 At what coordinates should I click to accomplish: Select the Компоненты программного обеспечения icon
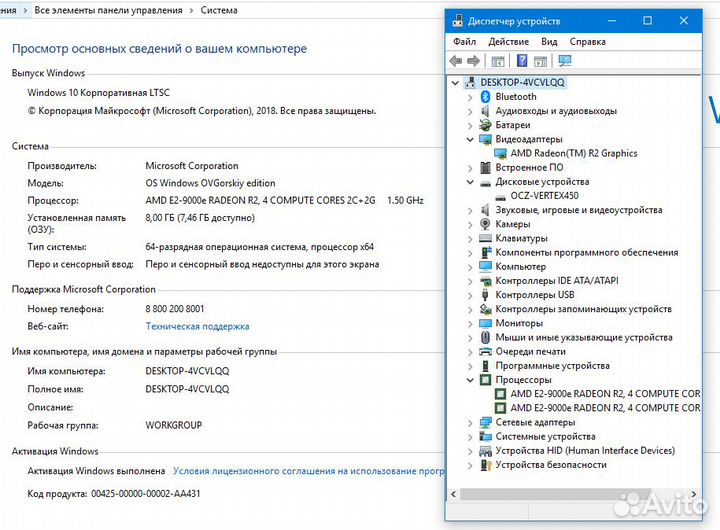[x=485, y=253]
